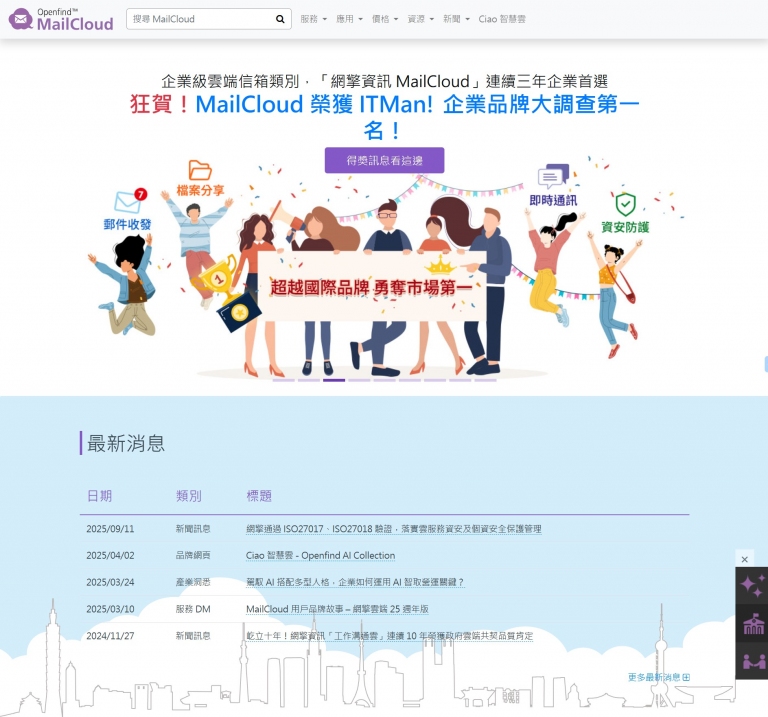768x717 pixels.
Task: Focus the 搜尋 MailCloud search field
Action: (198, 19)
